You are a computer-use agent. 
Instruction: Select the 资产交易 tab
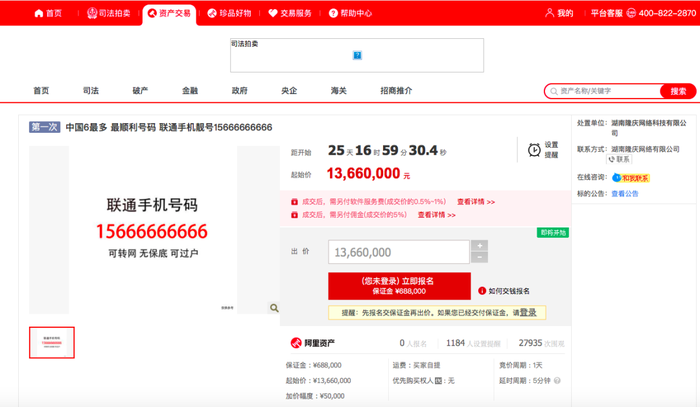coord(169,13)
